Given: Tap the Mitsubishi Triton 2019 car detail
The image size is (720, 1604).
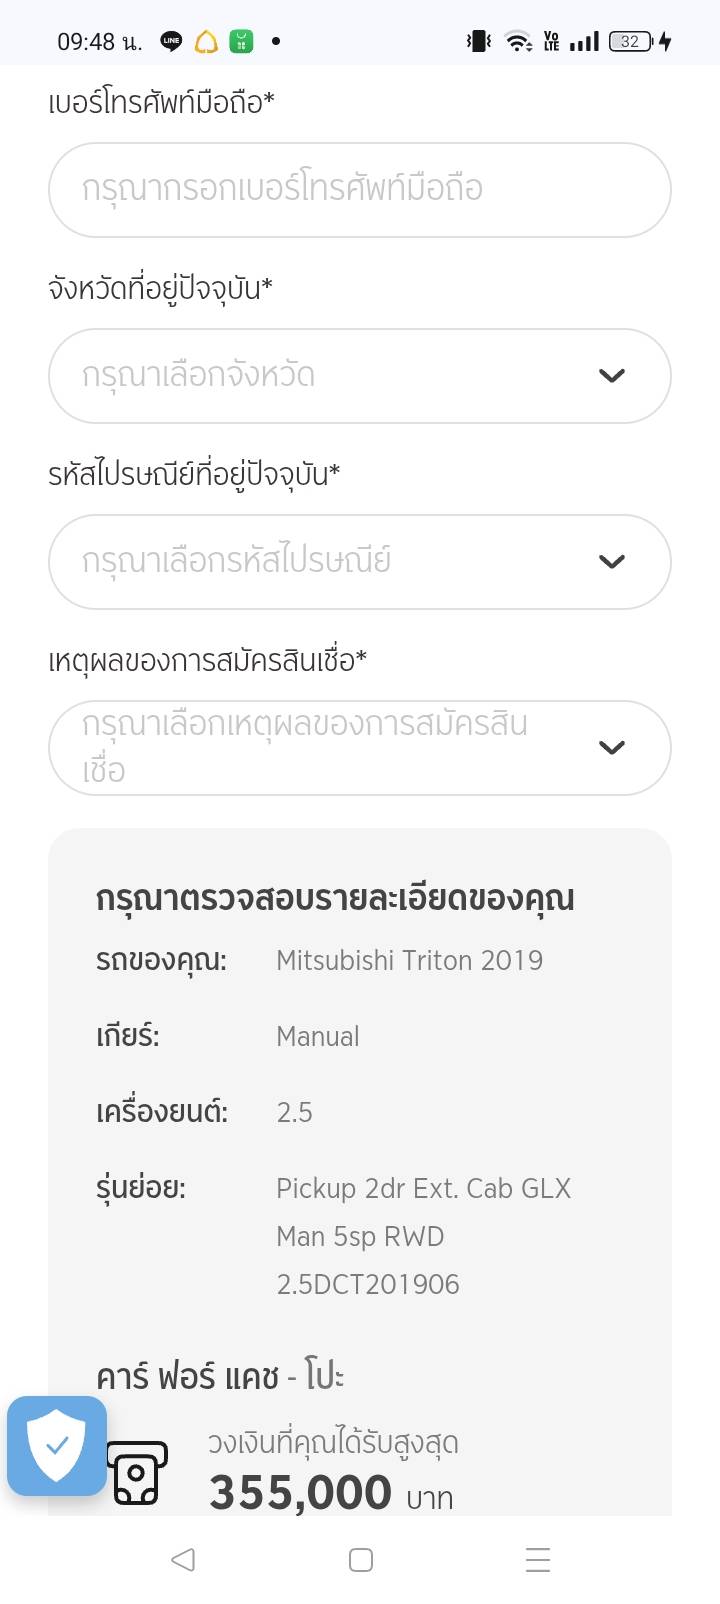Looking at the screenshot, I should coord(409,961).
